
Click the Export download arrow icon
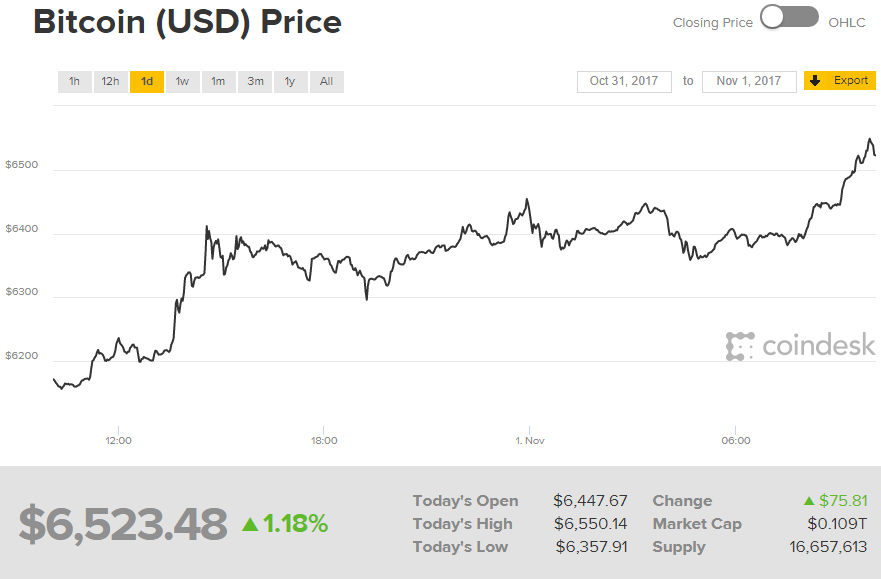click(814, 81)
